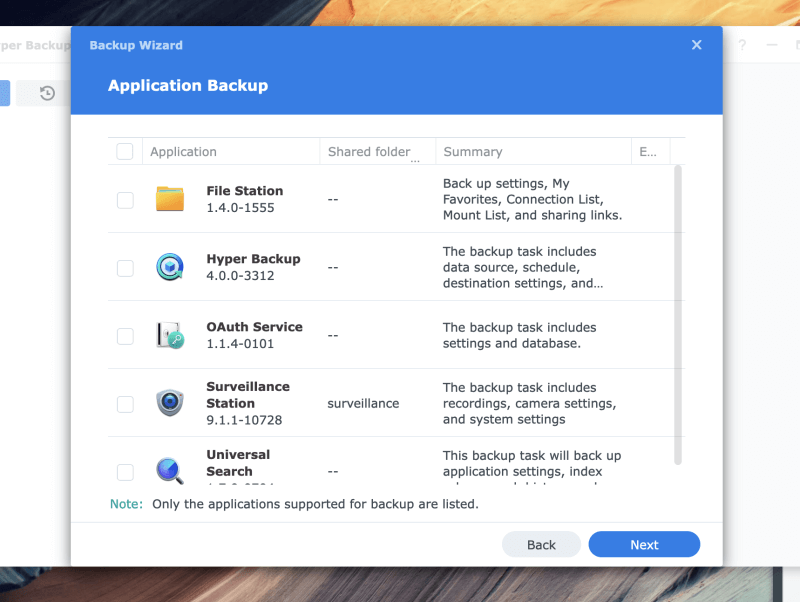
Task: Click the OAuth Service app icon
Action: [x=170, y=335]
